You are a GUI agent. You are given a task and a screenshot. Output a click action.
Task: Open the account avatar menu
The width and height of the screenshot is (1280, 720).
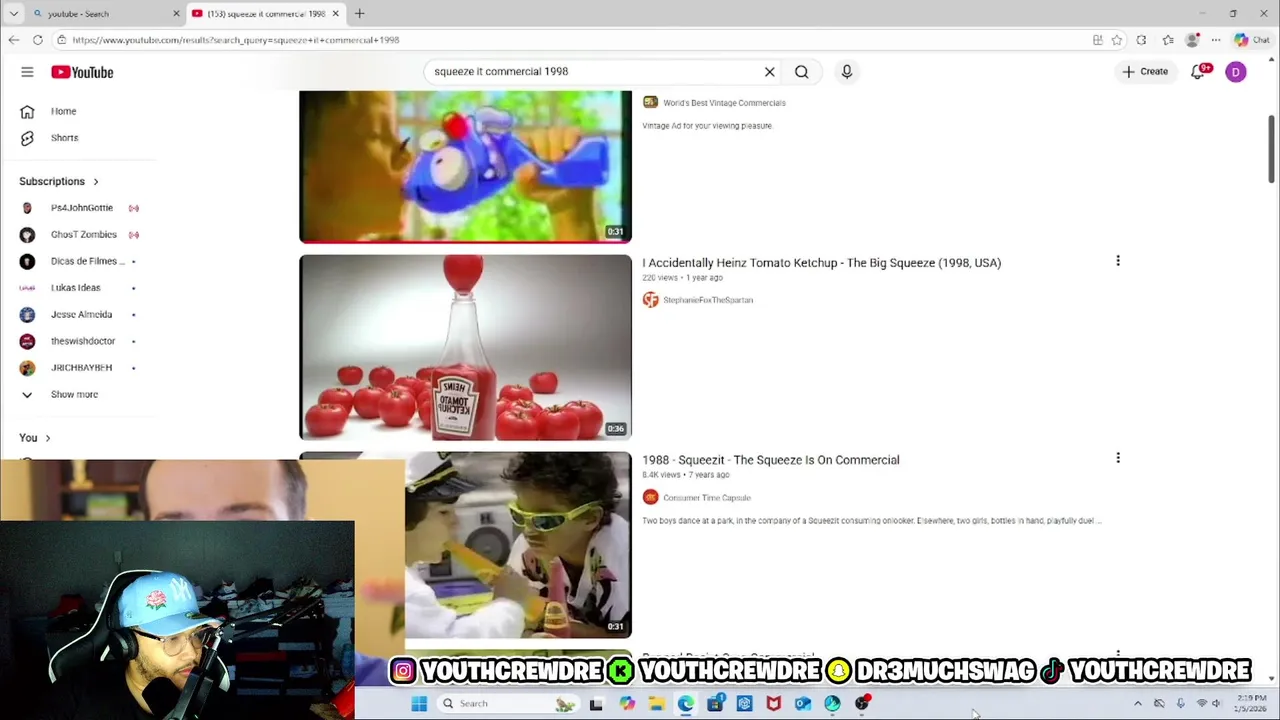click(1236, 72)
